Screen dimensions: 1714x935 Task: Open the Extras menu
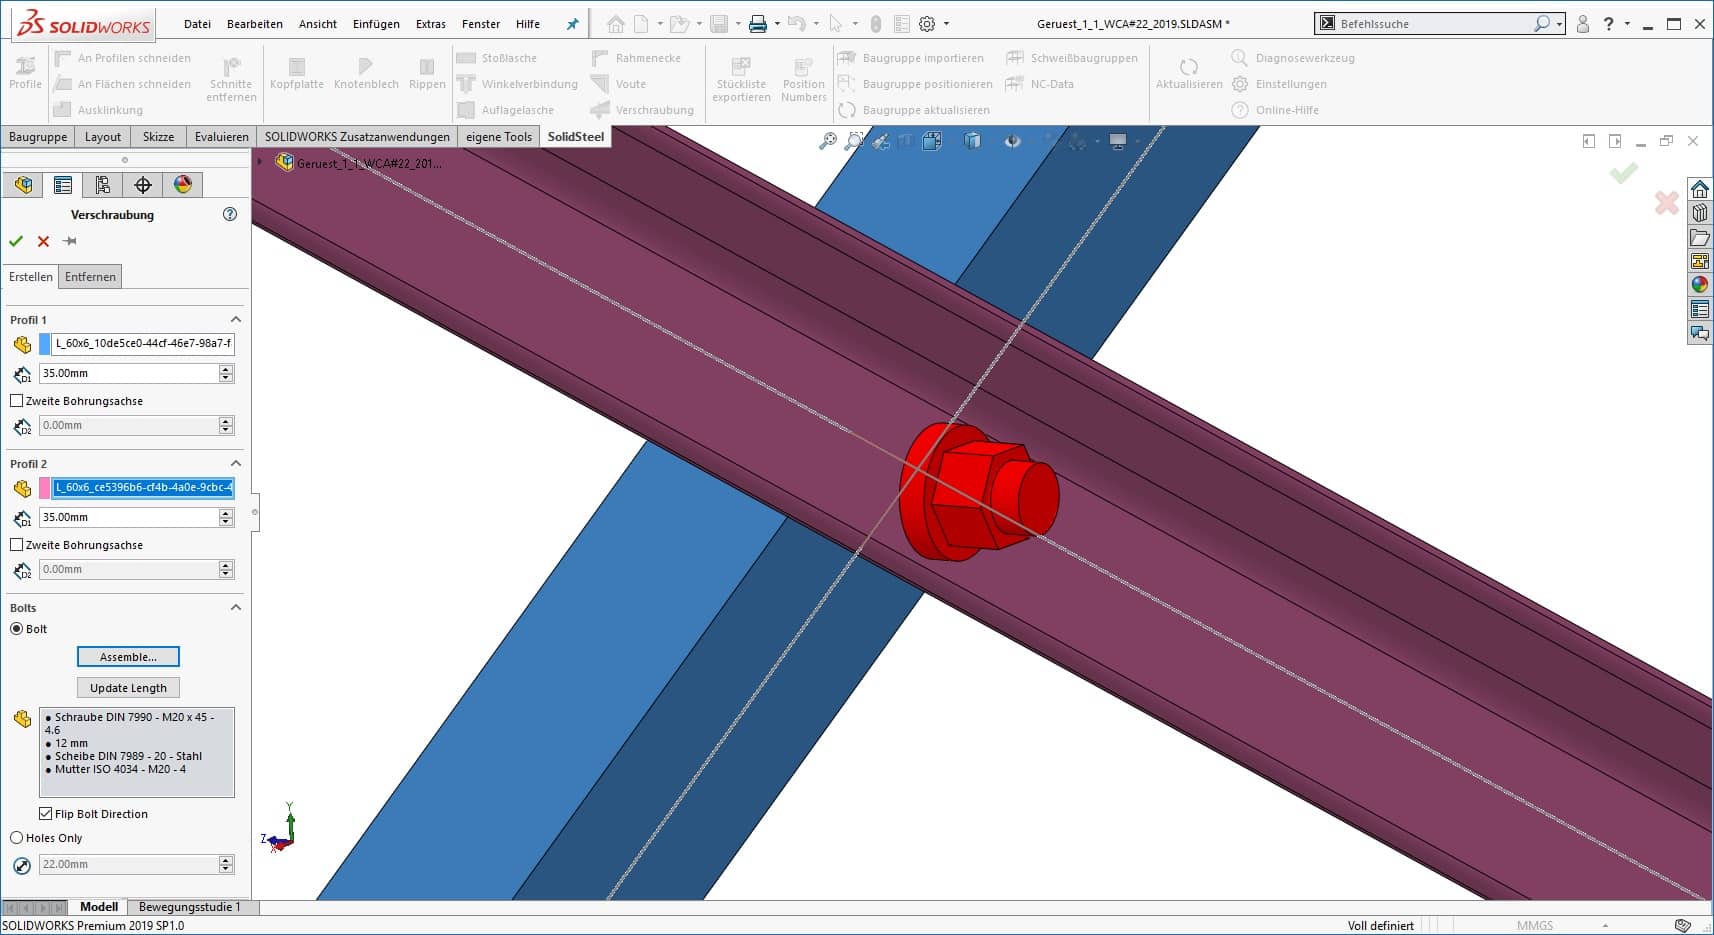pyautogui.click(x=431, y=24)
